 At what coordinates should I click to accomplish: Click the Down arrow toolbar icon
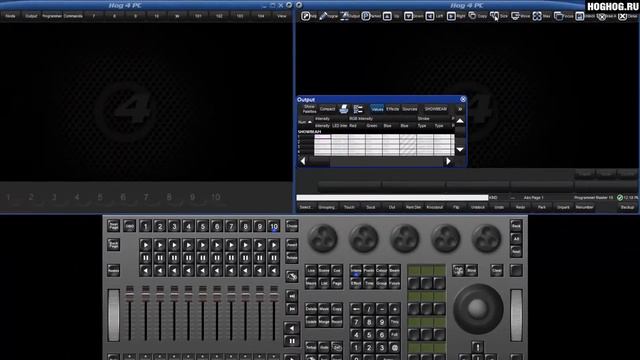point(409,16)
